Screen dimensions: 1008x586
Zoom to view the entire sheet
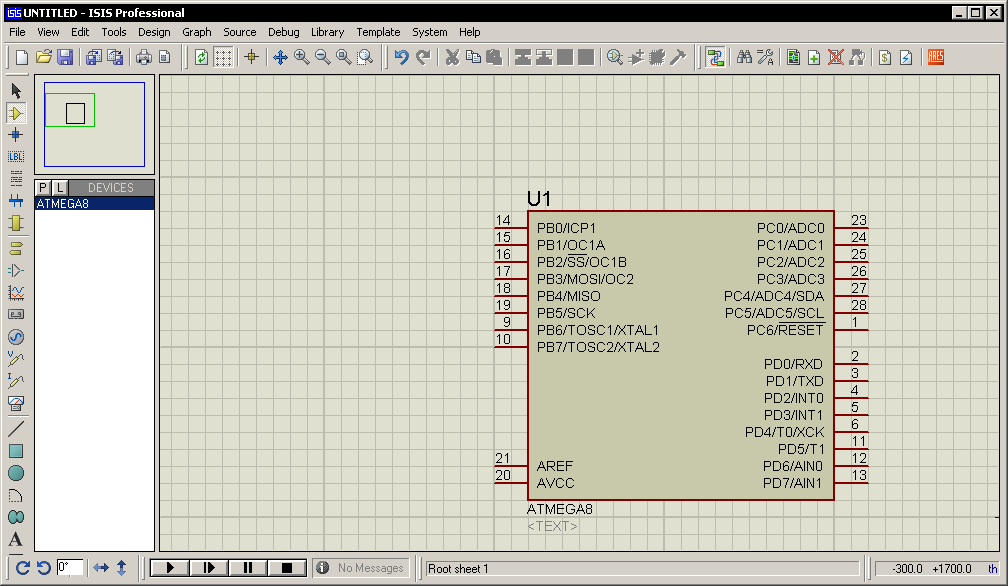[344, 57]
